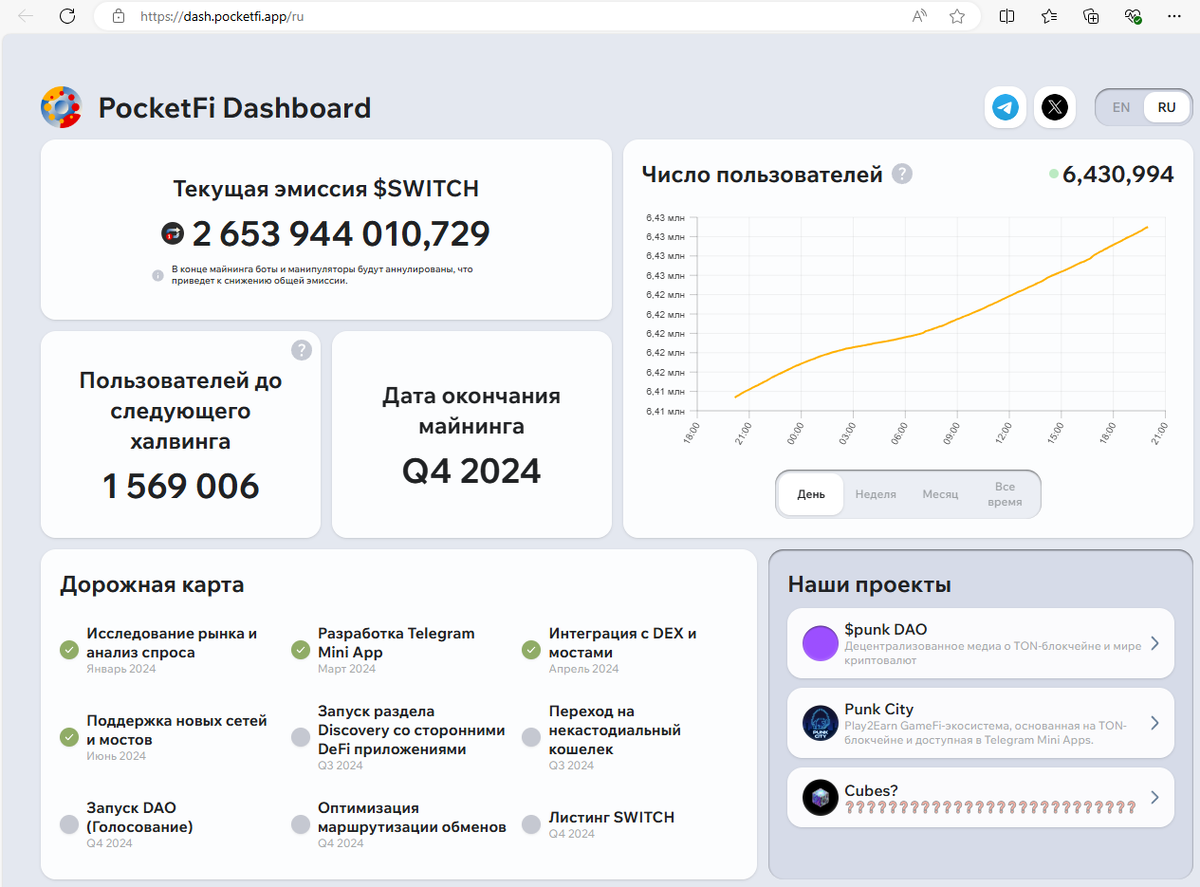
Task: Click the user count value 6,430,994
Action: pyautogui.click(x=1118, y=174)
